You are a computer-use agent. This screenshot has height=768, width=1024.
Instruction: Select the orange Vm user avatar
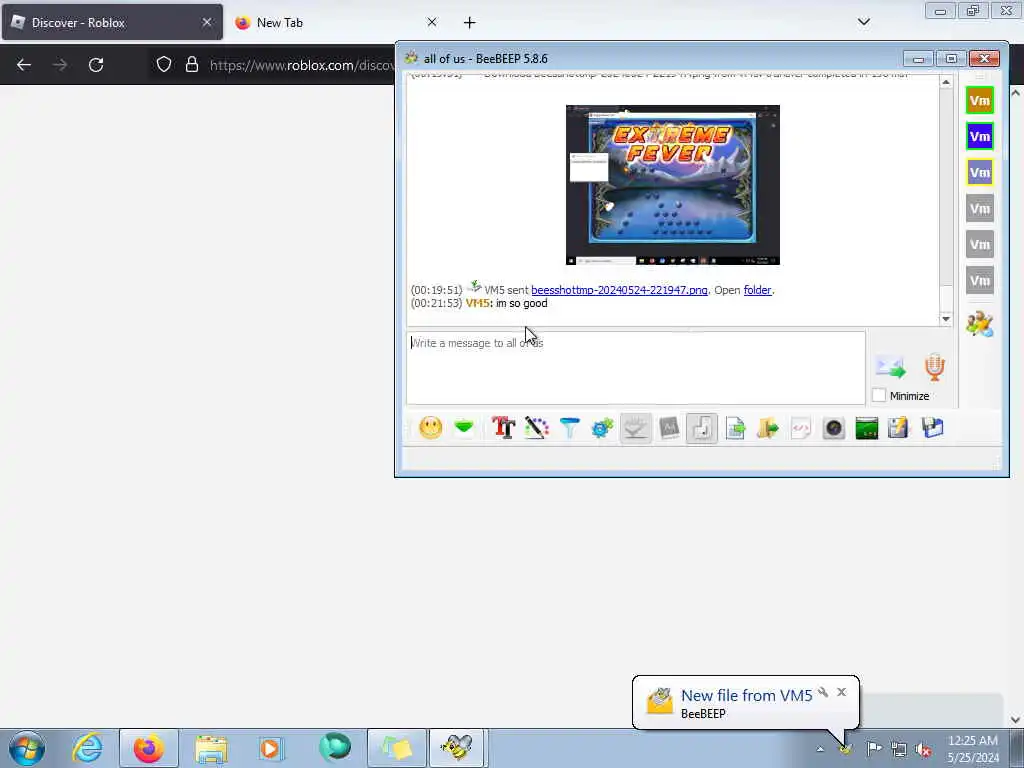[980, 101]
